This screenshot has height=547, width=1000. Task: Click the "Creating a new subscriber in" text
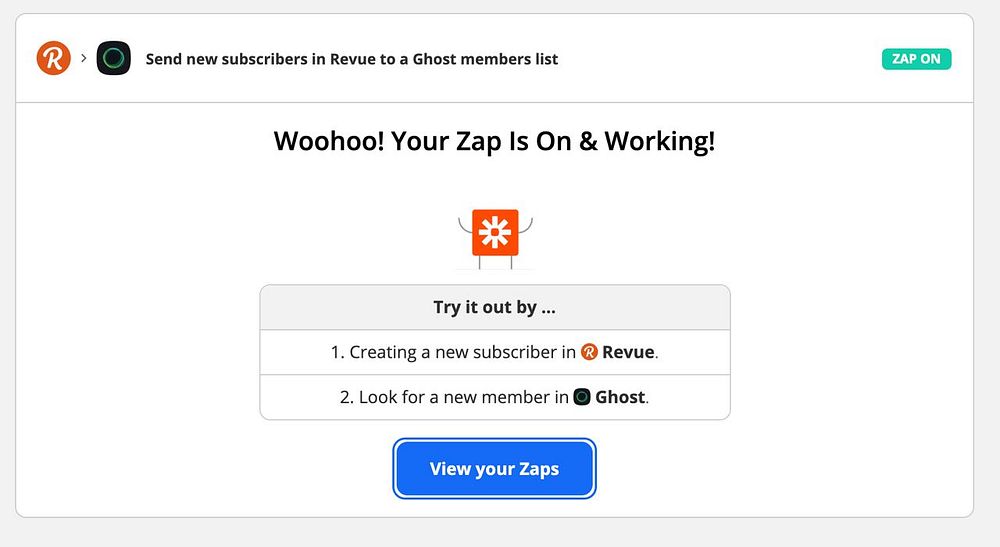[460, 352]
